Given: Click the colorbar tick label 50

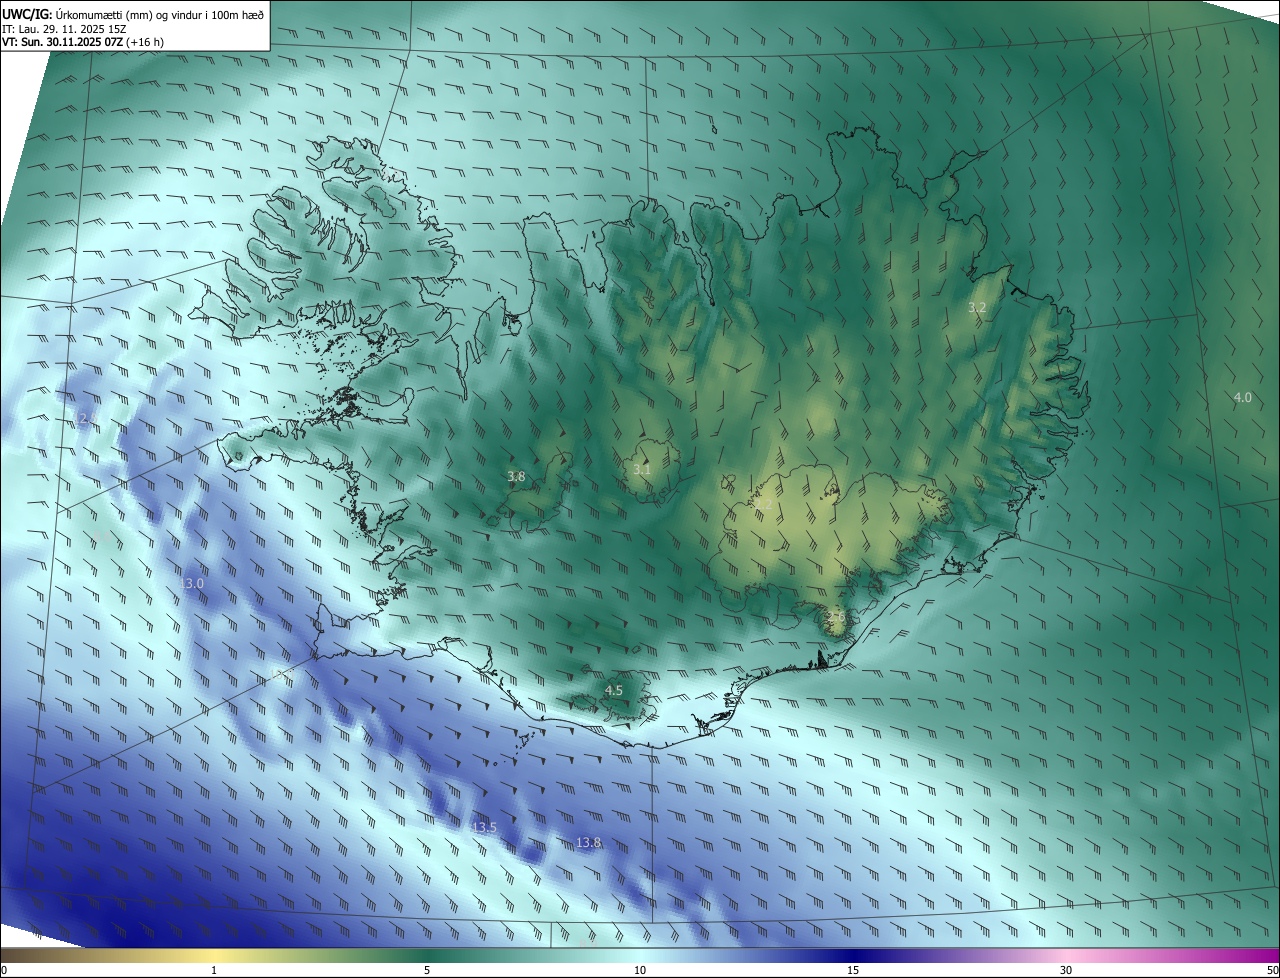Looking at the screenshot, I should pos(1272,970).
